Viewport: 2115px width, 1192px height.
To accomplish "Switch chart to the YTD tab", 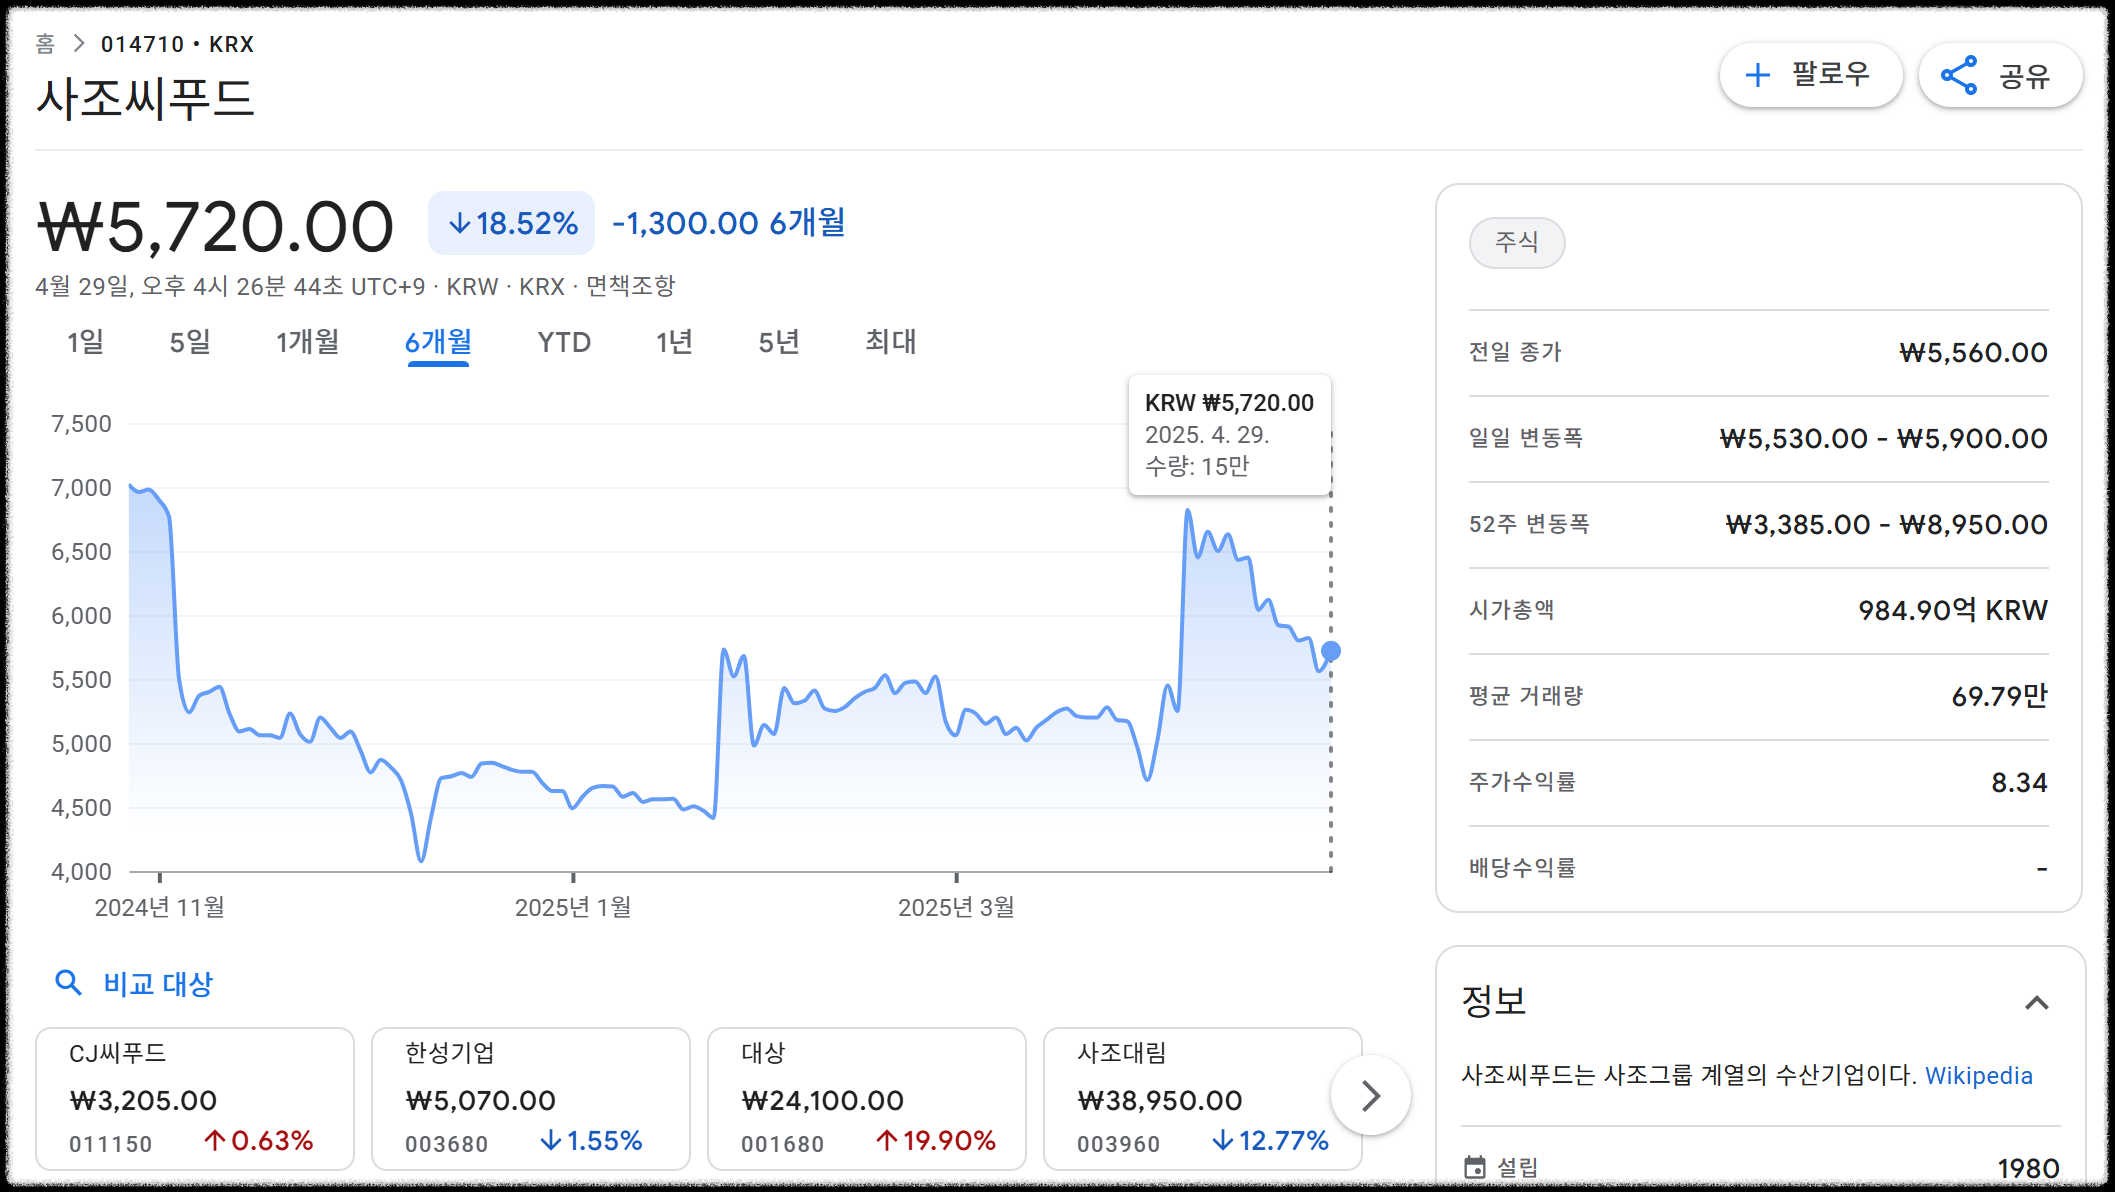I will pyautogui.click(x=564, y=342).
